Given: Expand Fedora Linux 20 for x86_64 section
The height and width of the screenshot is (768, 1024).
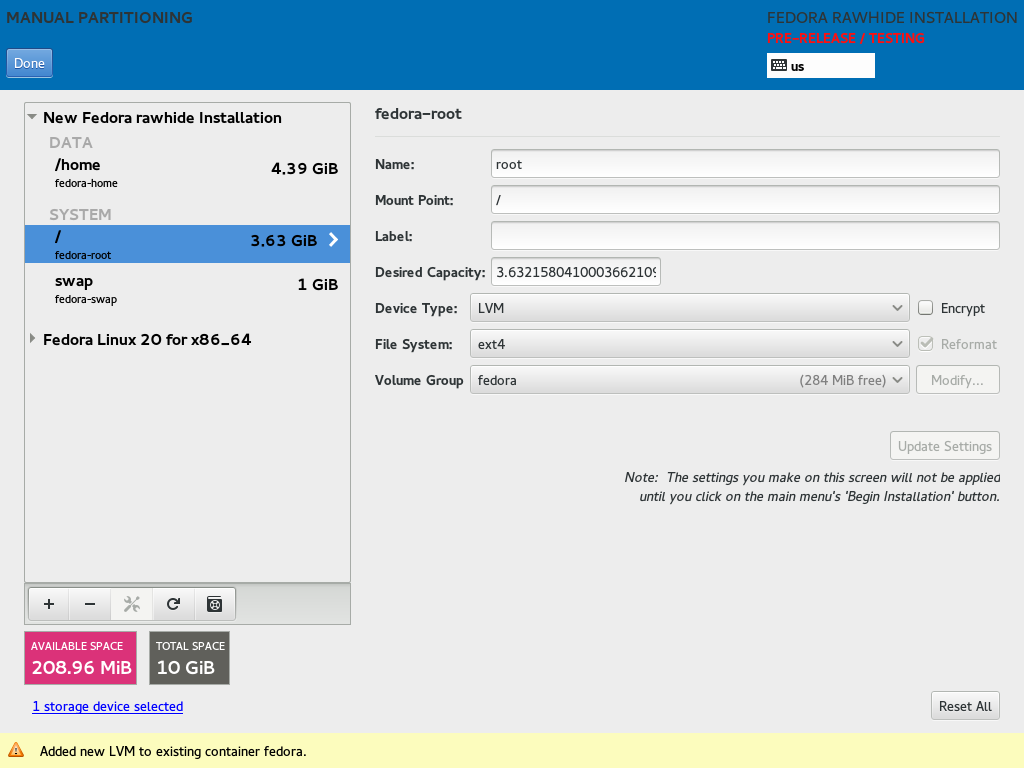Looking at the screenshot, I should [x=32, y=338].
